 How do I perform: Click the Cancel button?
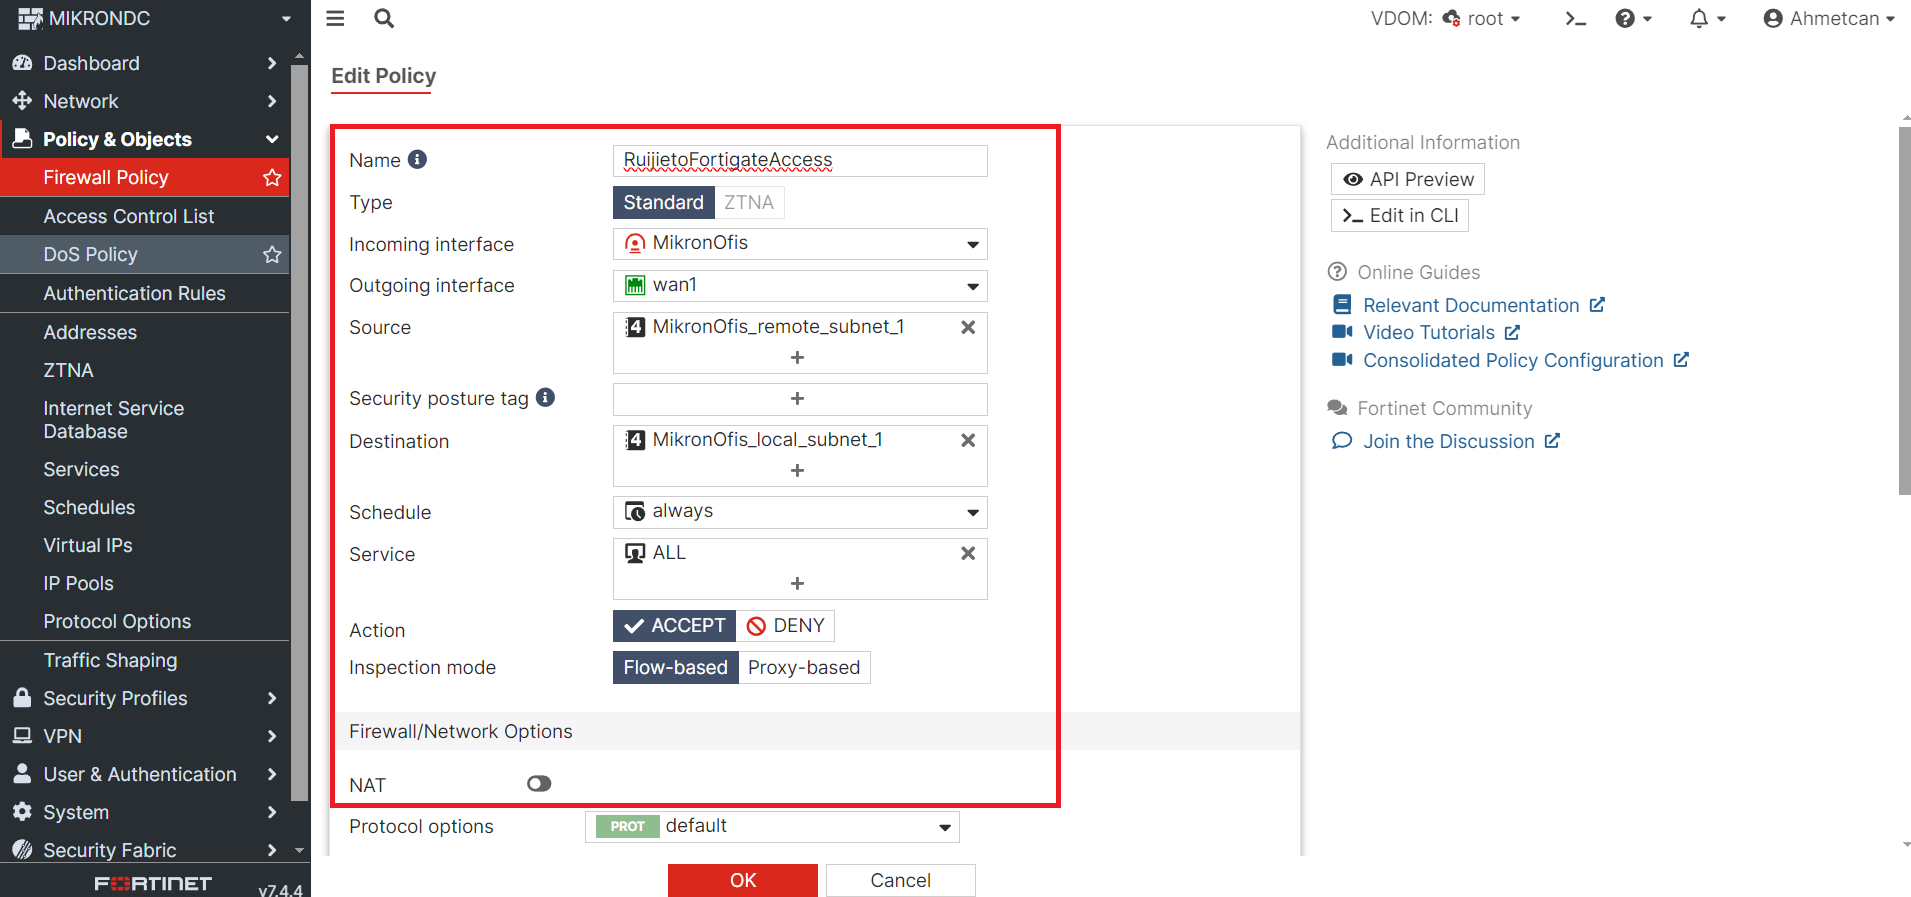900,880
